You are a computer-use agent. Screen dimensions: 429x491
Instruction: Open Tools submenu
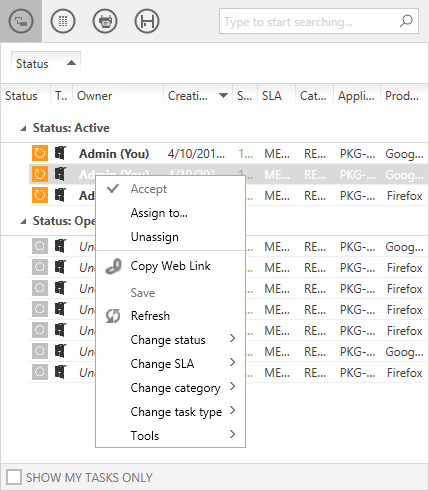click(170, 436)
